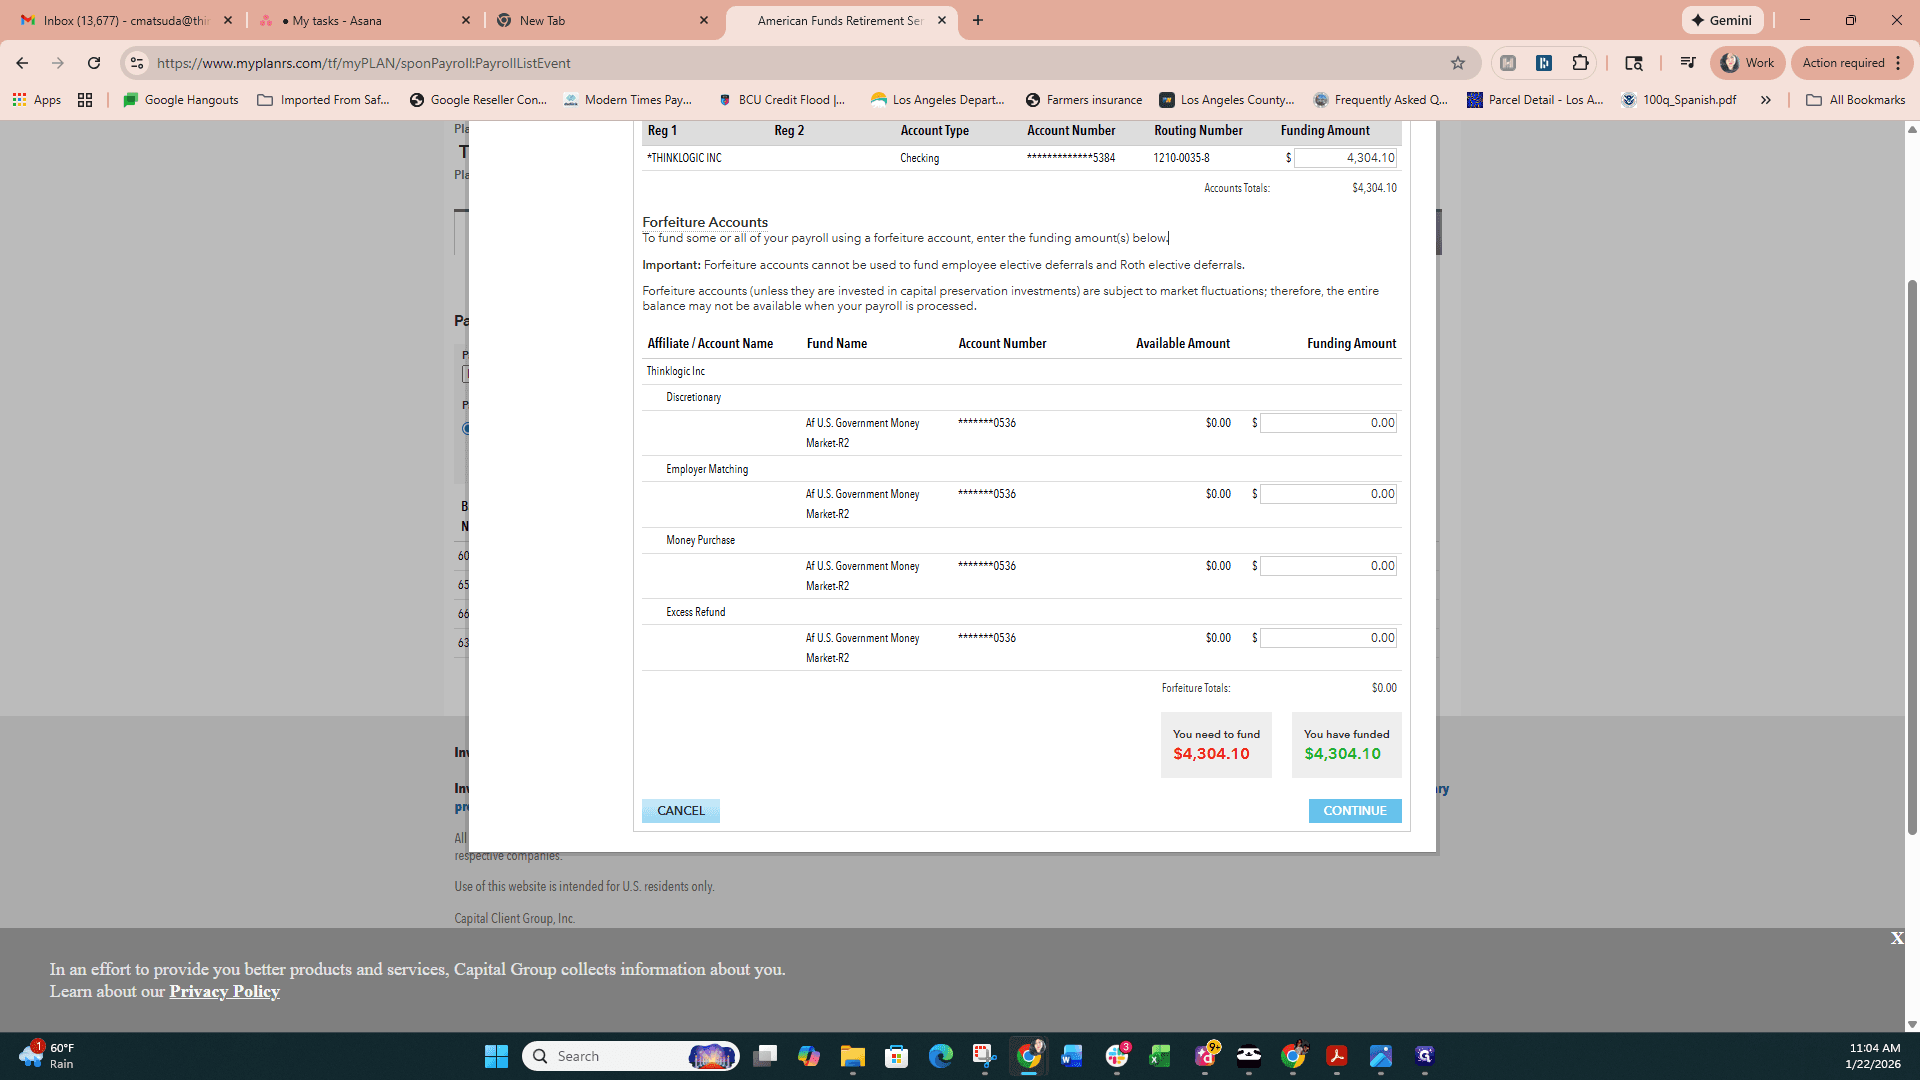Open the Privacy Policy link
1920x1080 pixels.
pos(224,991)
